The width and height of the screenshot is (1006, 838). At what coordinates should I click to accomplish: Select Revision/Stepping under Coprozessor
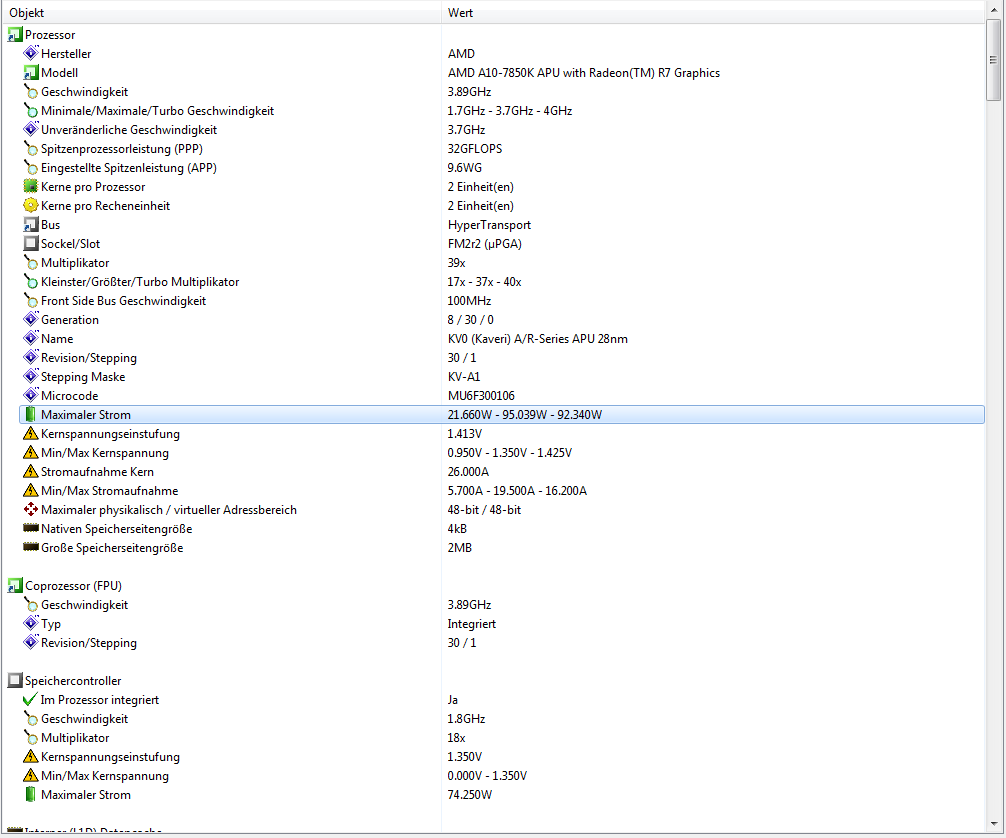(502, 642)
